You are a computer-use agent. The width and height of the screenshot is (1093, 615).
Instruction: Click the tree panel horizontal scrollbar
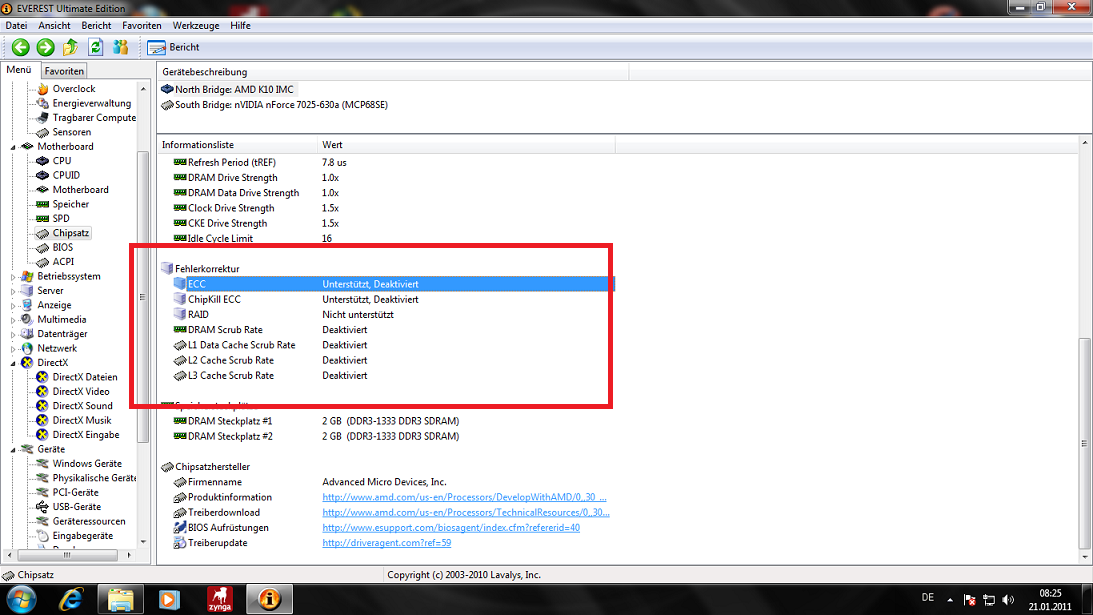pyautogui.click(x=68, y=556)
